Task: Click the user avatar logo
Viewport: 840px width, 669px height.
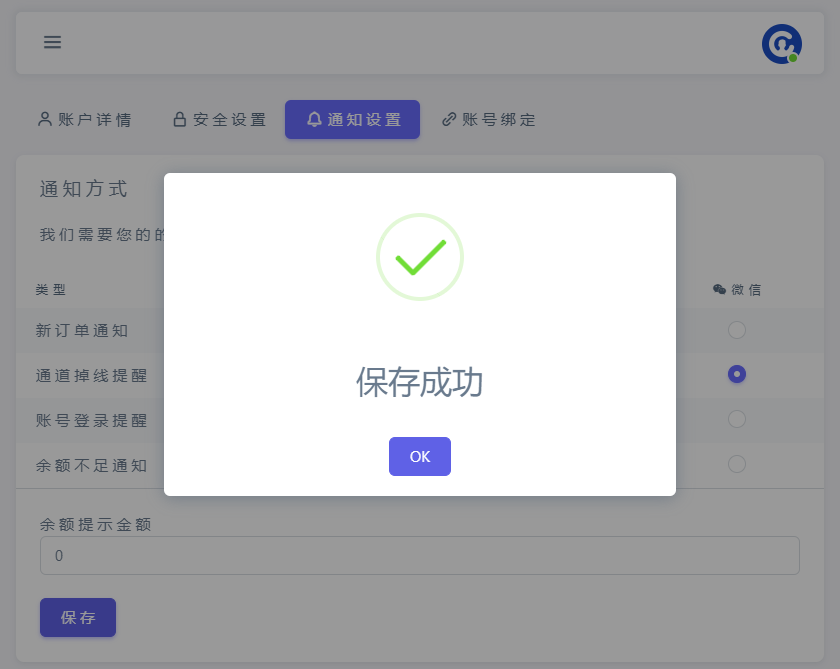Action: click(780, 44)
